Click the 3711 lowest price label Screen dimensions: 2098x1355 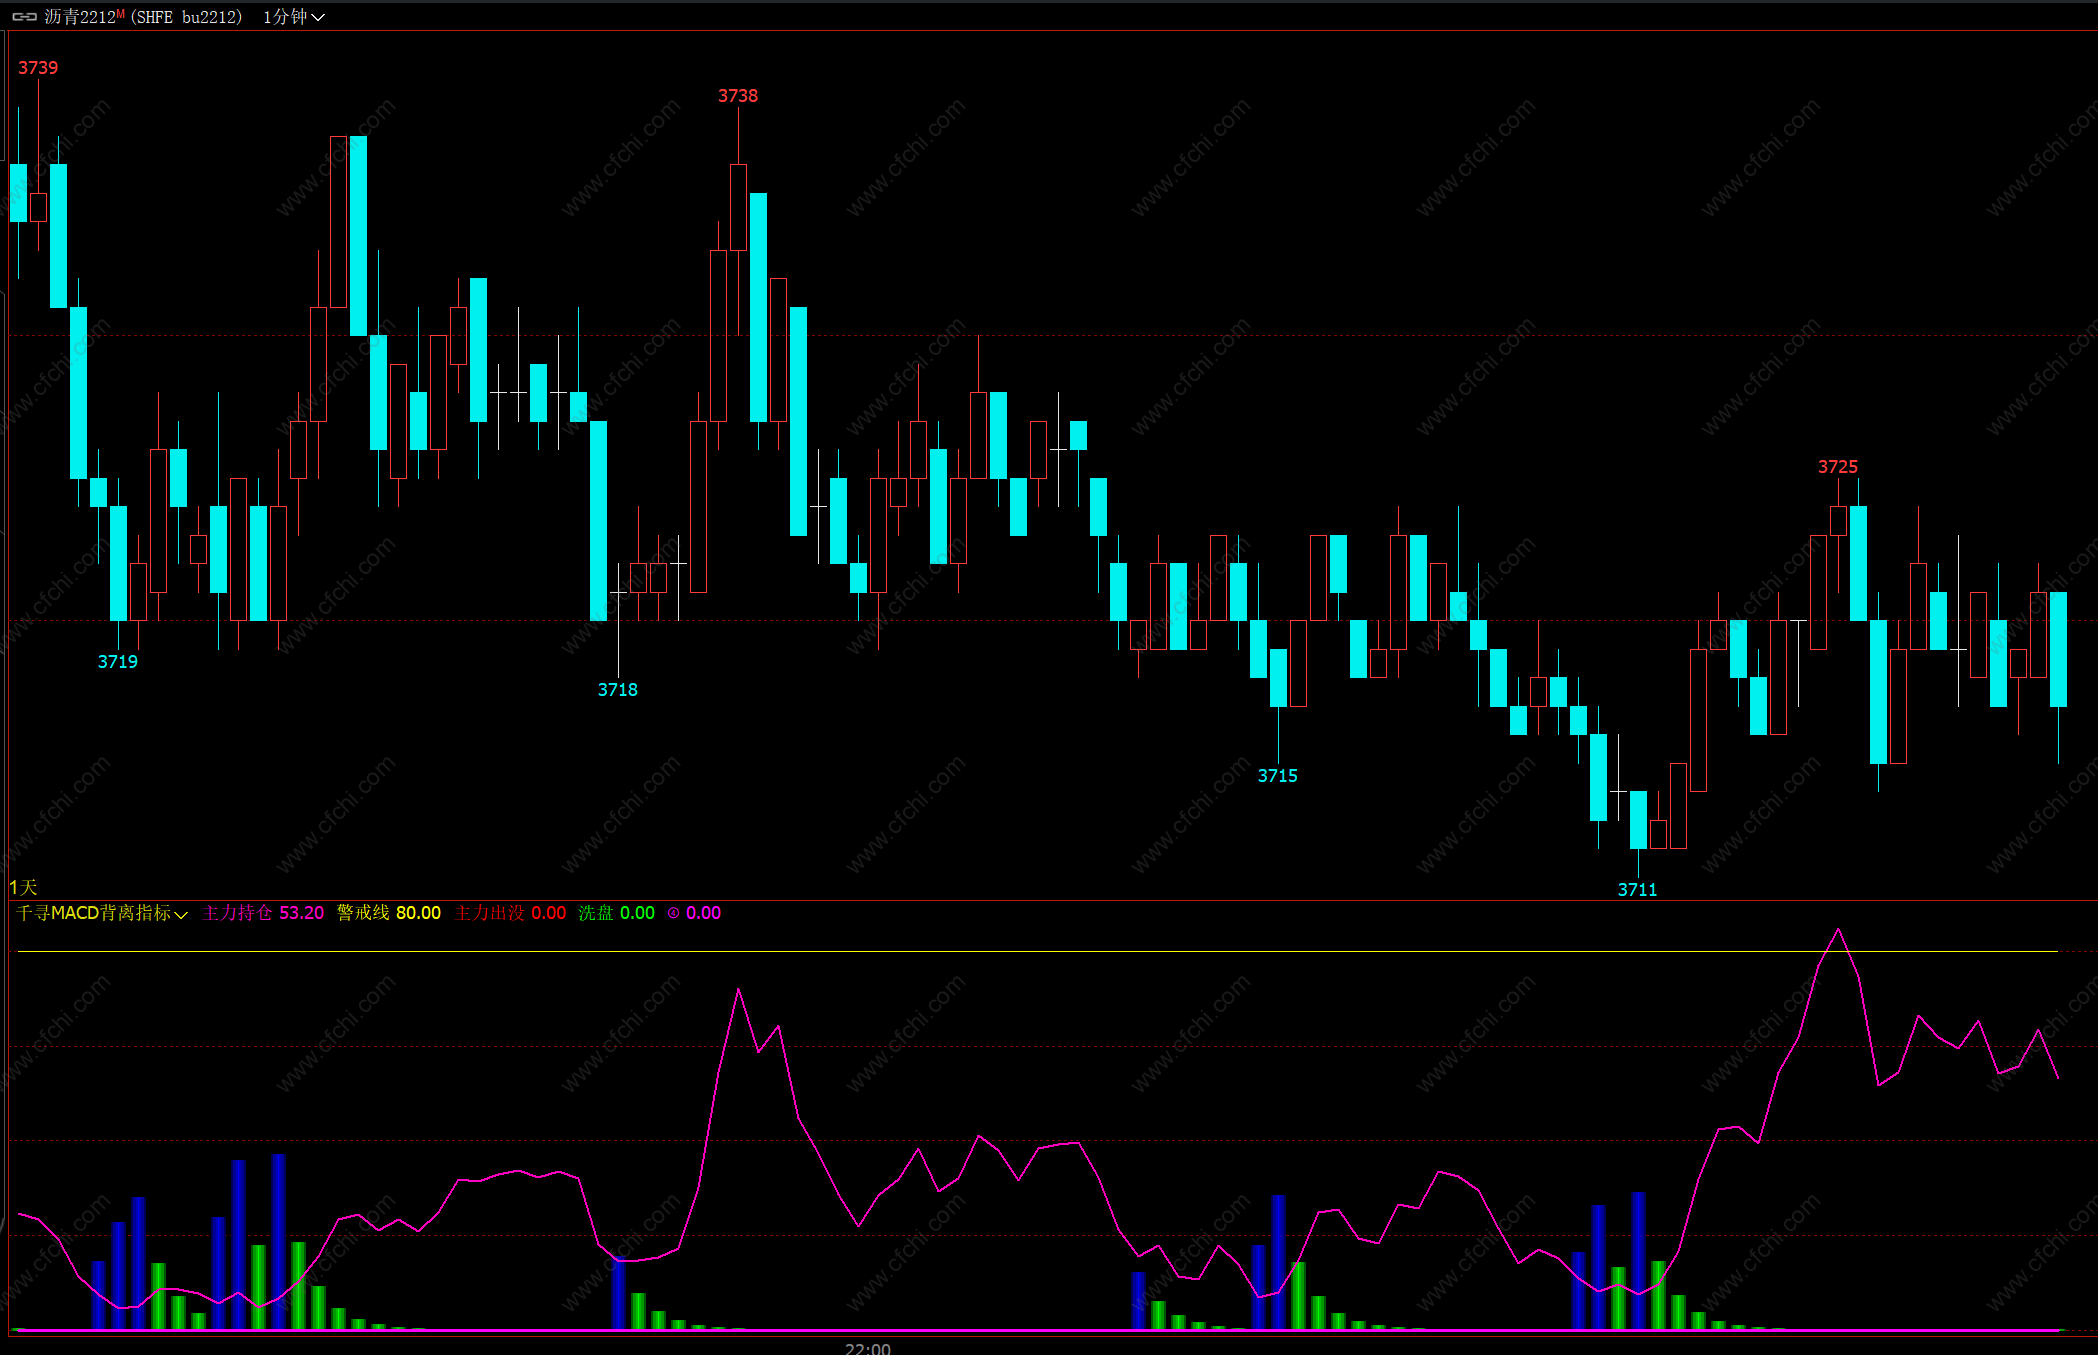[x=1637, y=890]
